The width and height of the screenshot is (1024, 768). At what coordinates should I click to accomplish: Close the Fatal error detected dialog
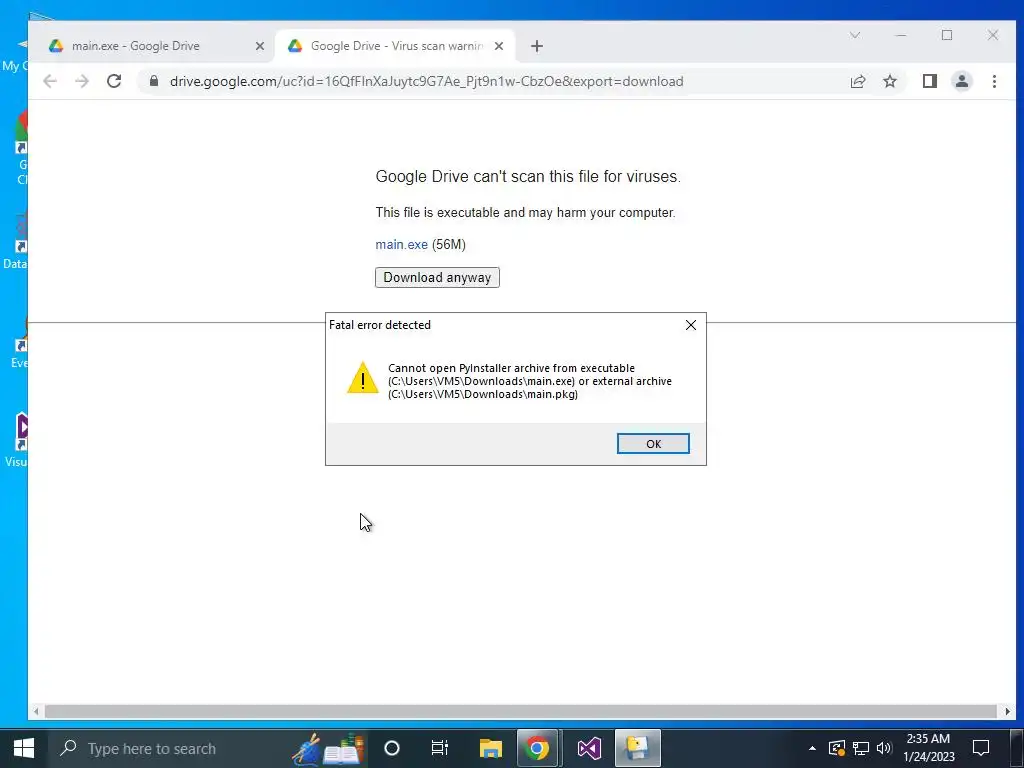pyautogui.click(x=690, y=325)
